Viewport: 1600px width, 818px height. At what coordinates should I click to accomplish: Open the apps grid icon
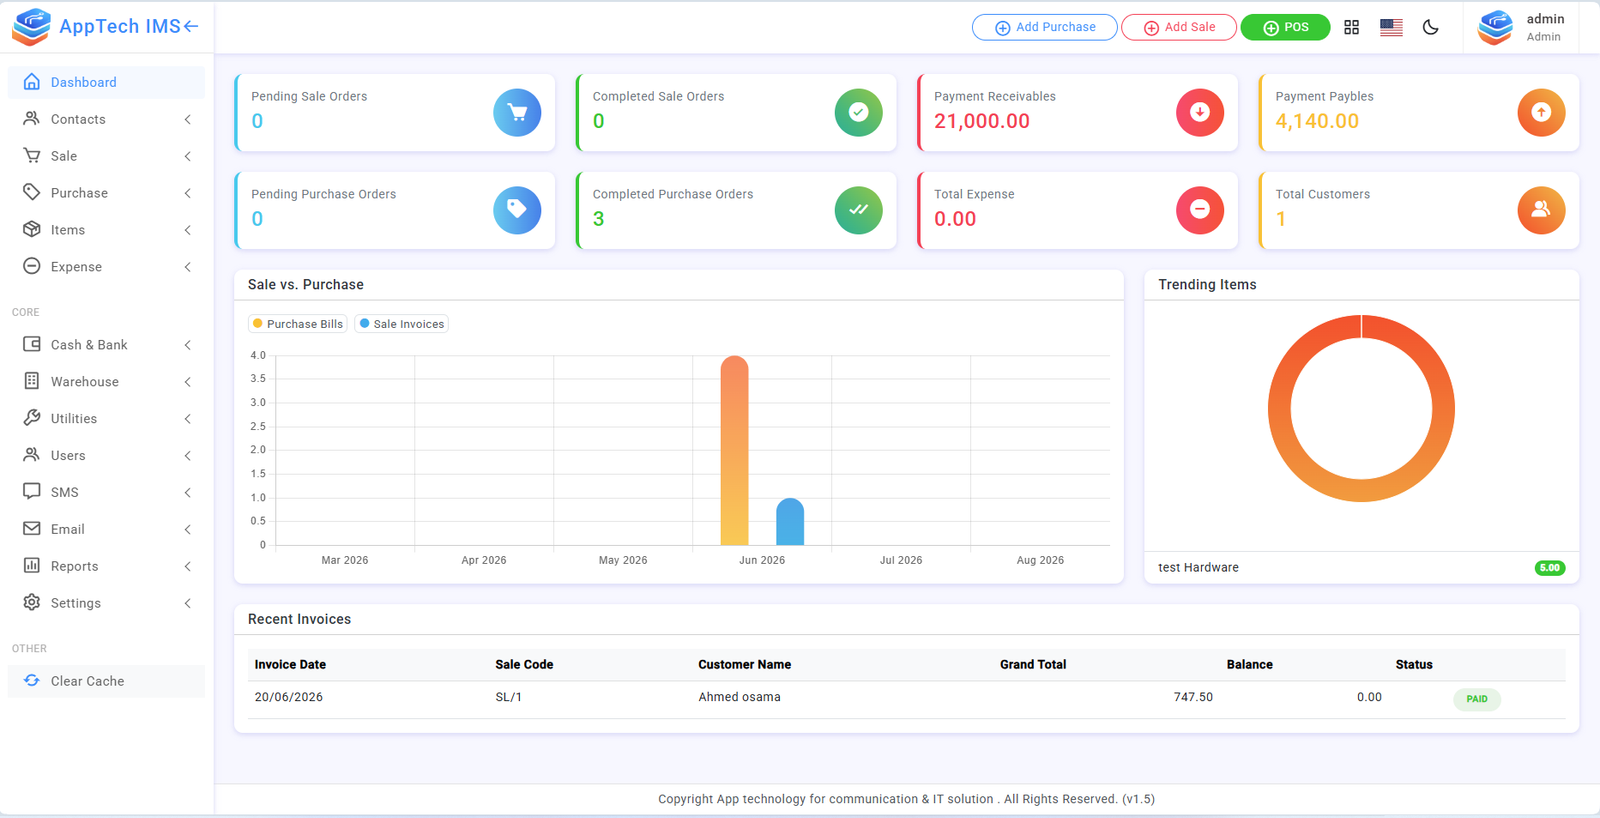1351,27
